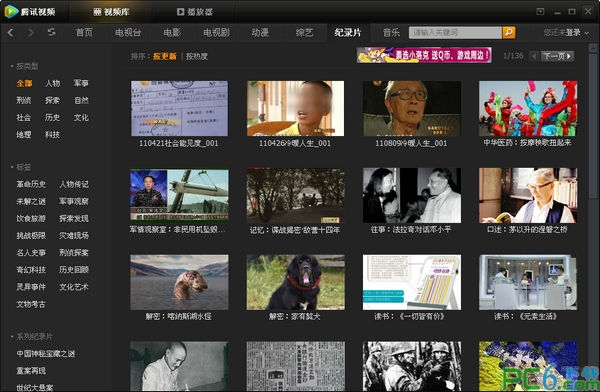The image size is (600, 392).
Task: Choose the 军事观察 tag
Action: (x=74, y=201)
